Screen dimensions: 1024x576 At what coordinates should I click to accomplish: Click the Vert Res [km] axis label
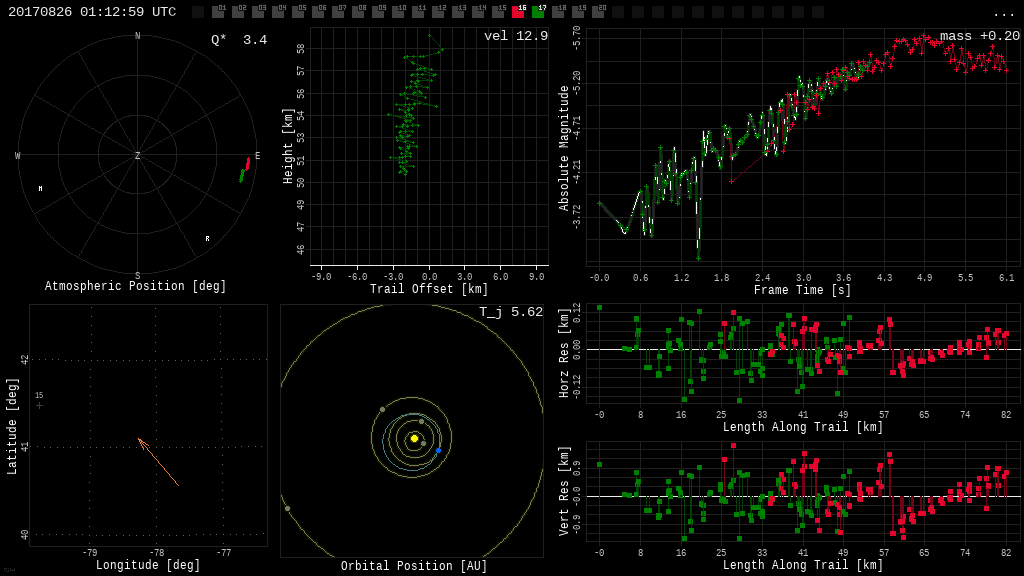(x=564, y=491)
